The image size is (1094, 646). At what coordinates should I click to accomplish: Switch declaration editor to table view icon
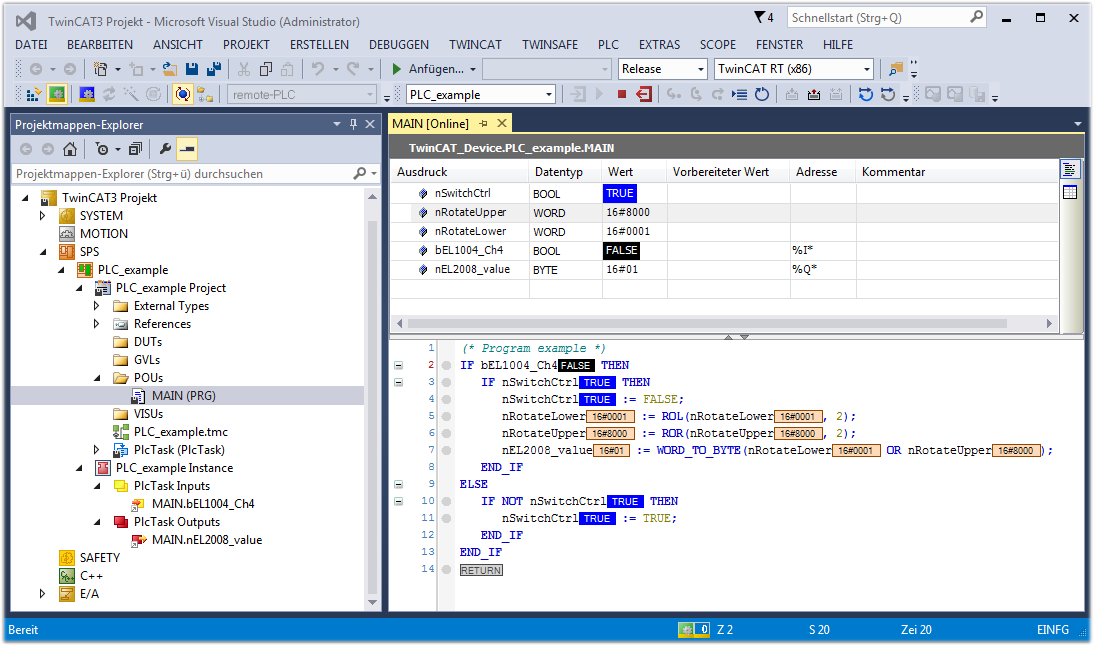point(1070,192)
